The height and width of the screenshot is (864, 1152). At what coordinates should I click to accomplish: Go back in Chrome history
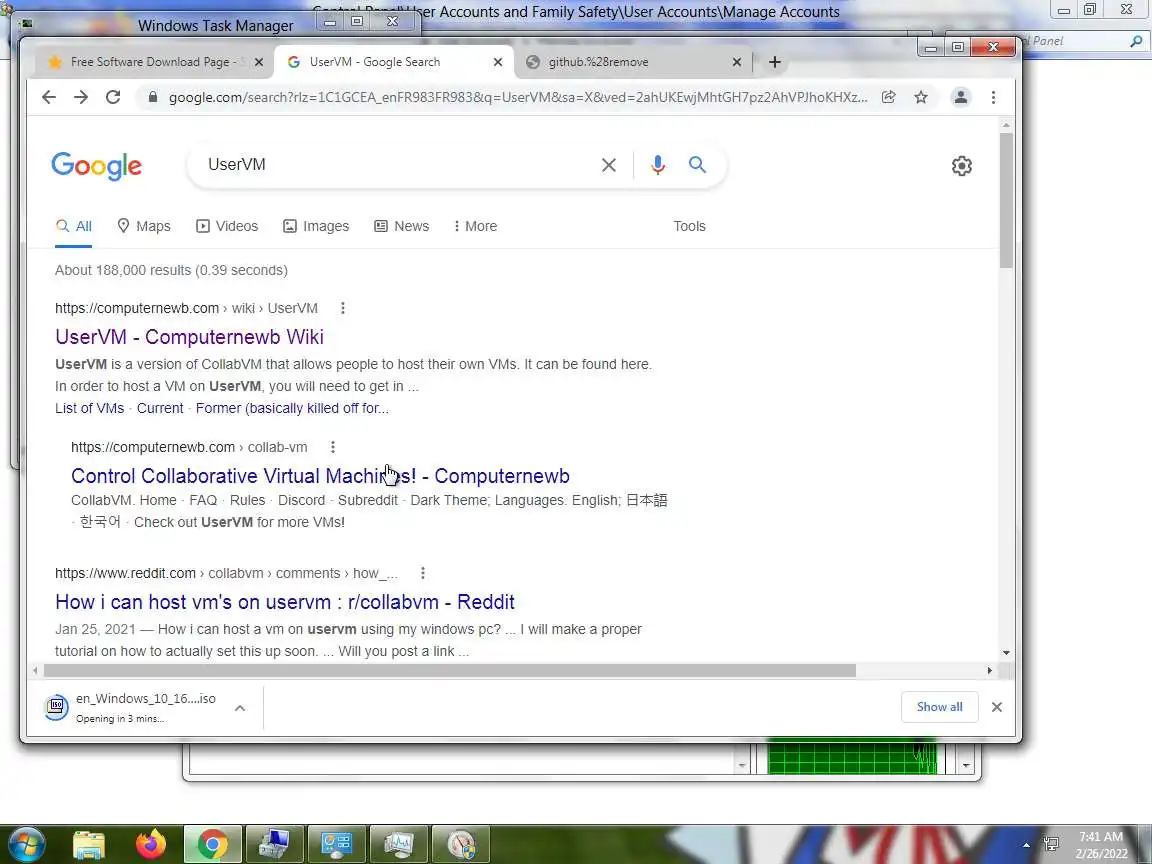point(48,97)
